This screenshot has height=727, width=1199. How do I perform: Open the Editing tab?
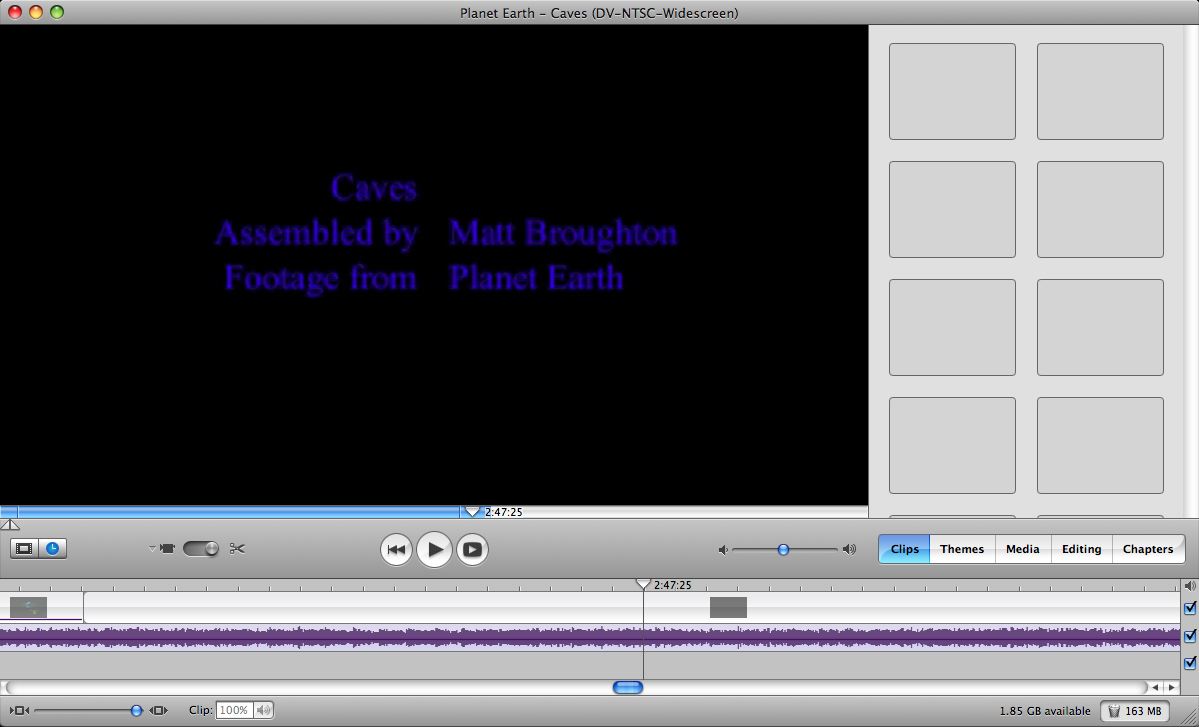(x=1081, y=549)
